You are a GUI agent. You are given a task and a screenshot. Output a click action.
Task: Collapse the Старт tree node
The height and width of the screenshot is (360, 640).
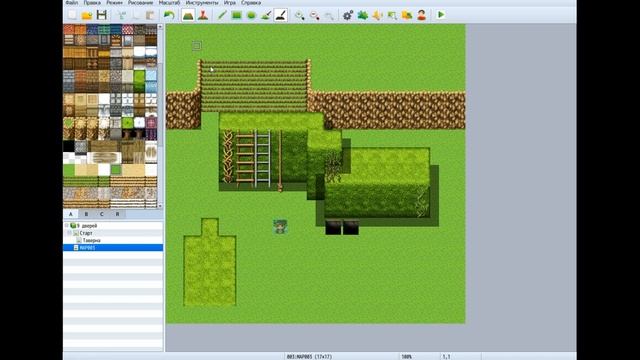pyautogui.click(x=70, y=233)
